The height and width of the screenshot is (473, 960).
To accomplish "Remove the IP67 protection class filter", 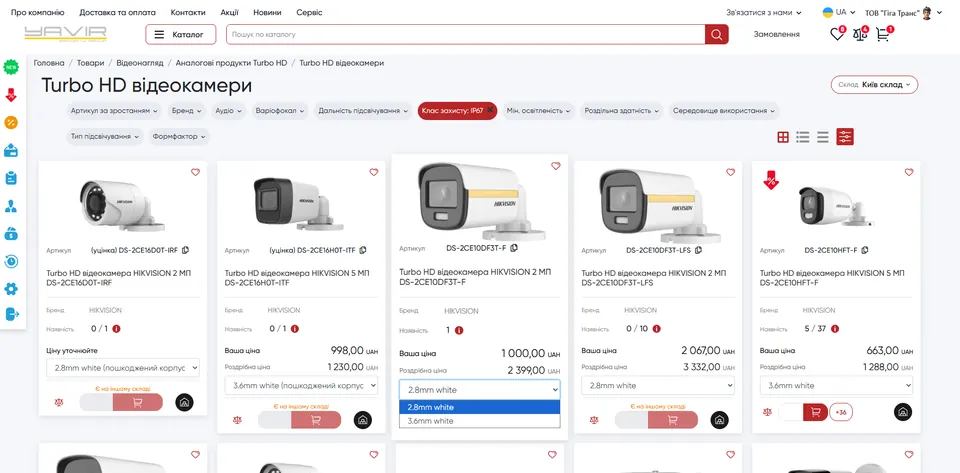I will click(490, 110).
